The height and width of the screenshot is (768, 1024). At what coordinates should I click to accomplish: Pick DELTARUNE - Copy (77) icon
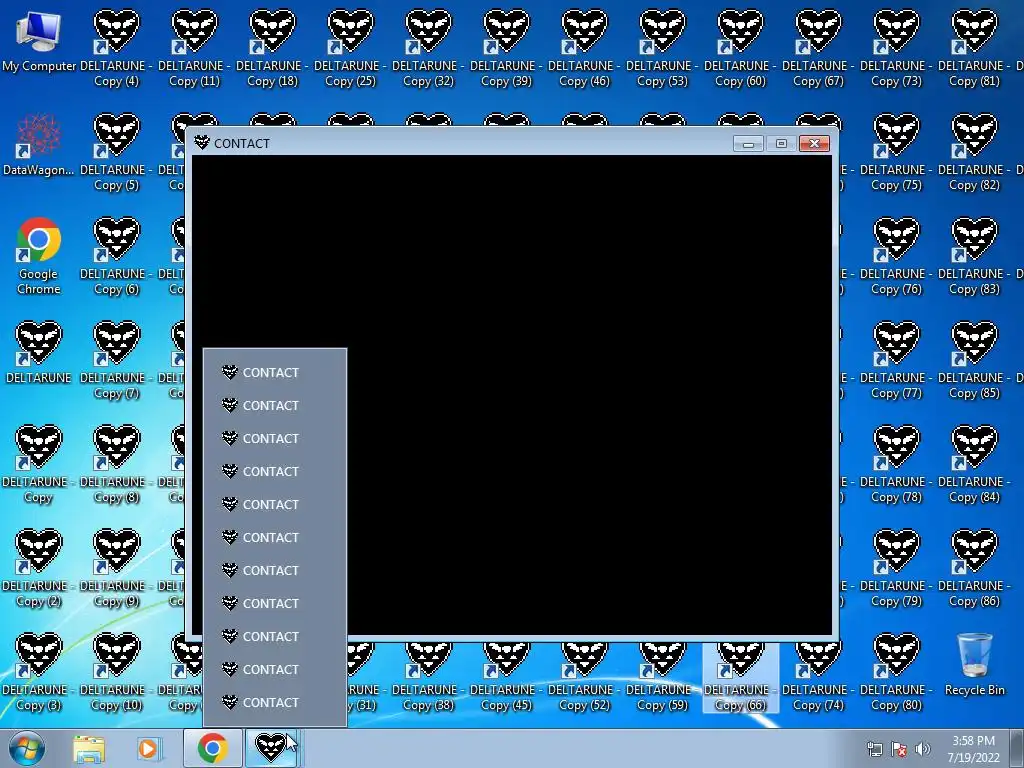click(896, 360)
